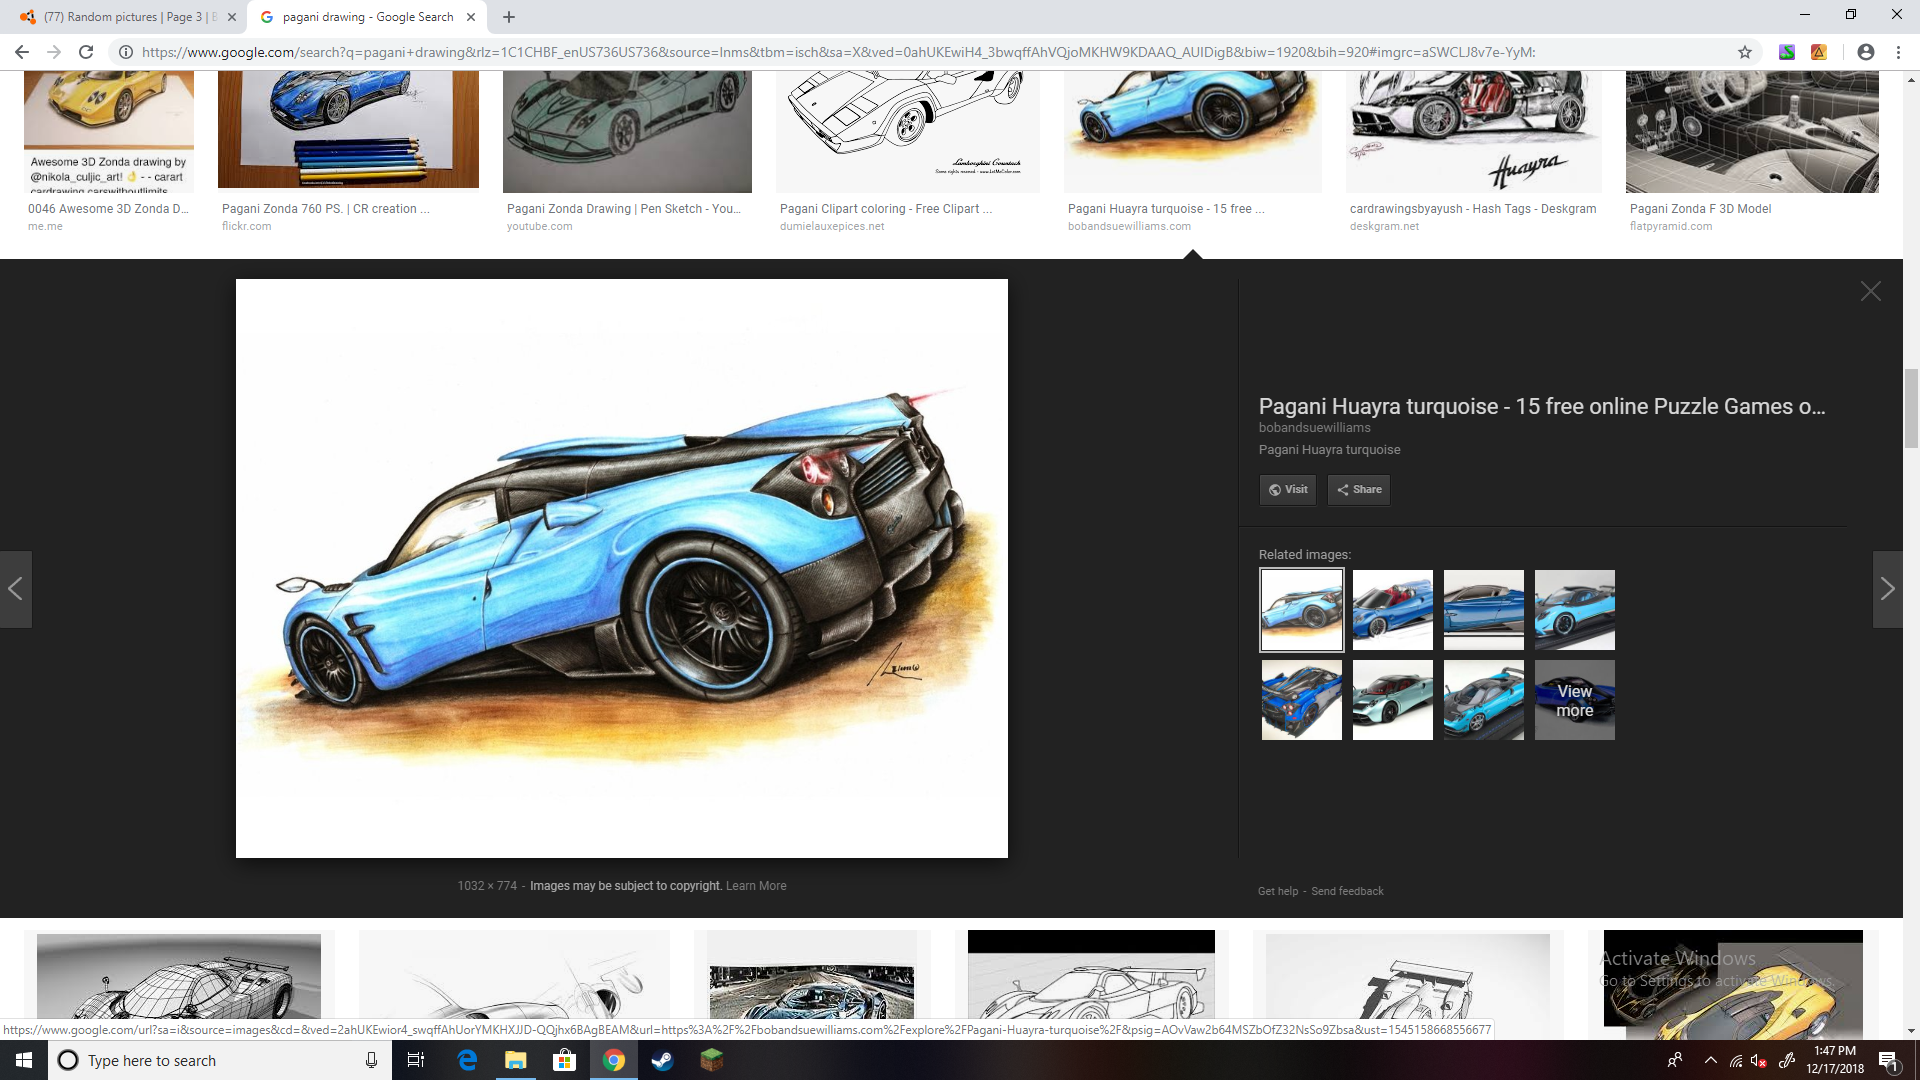
Task: Open Chrome user profile icon
Action: coord(1865,52)
